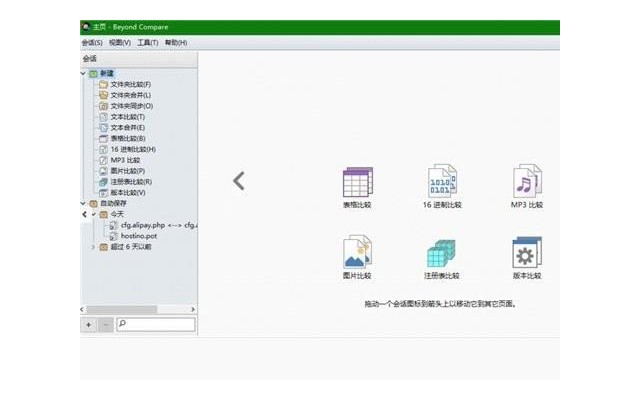Open the large 图片比较 picture icon
The image size is (640, 400).
358,252
